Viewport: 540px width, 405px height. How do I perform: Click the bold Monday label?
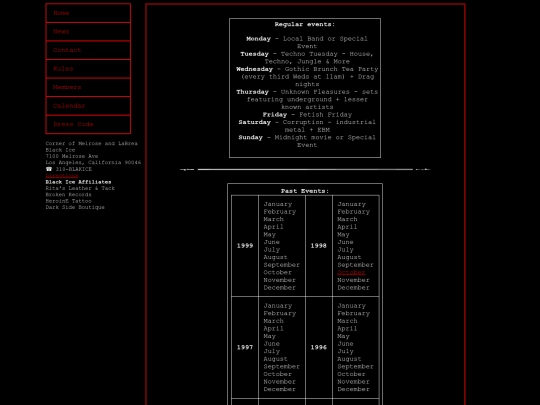(x=258, y=39)
